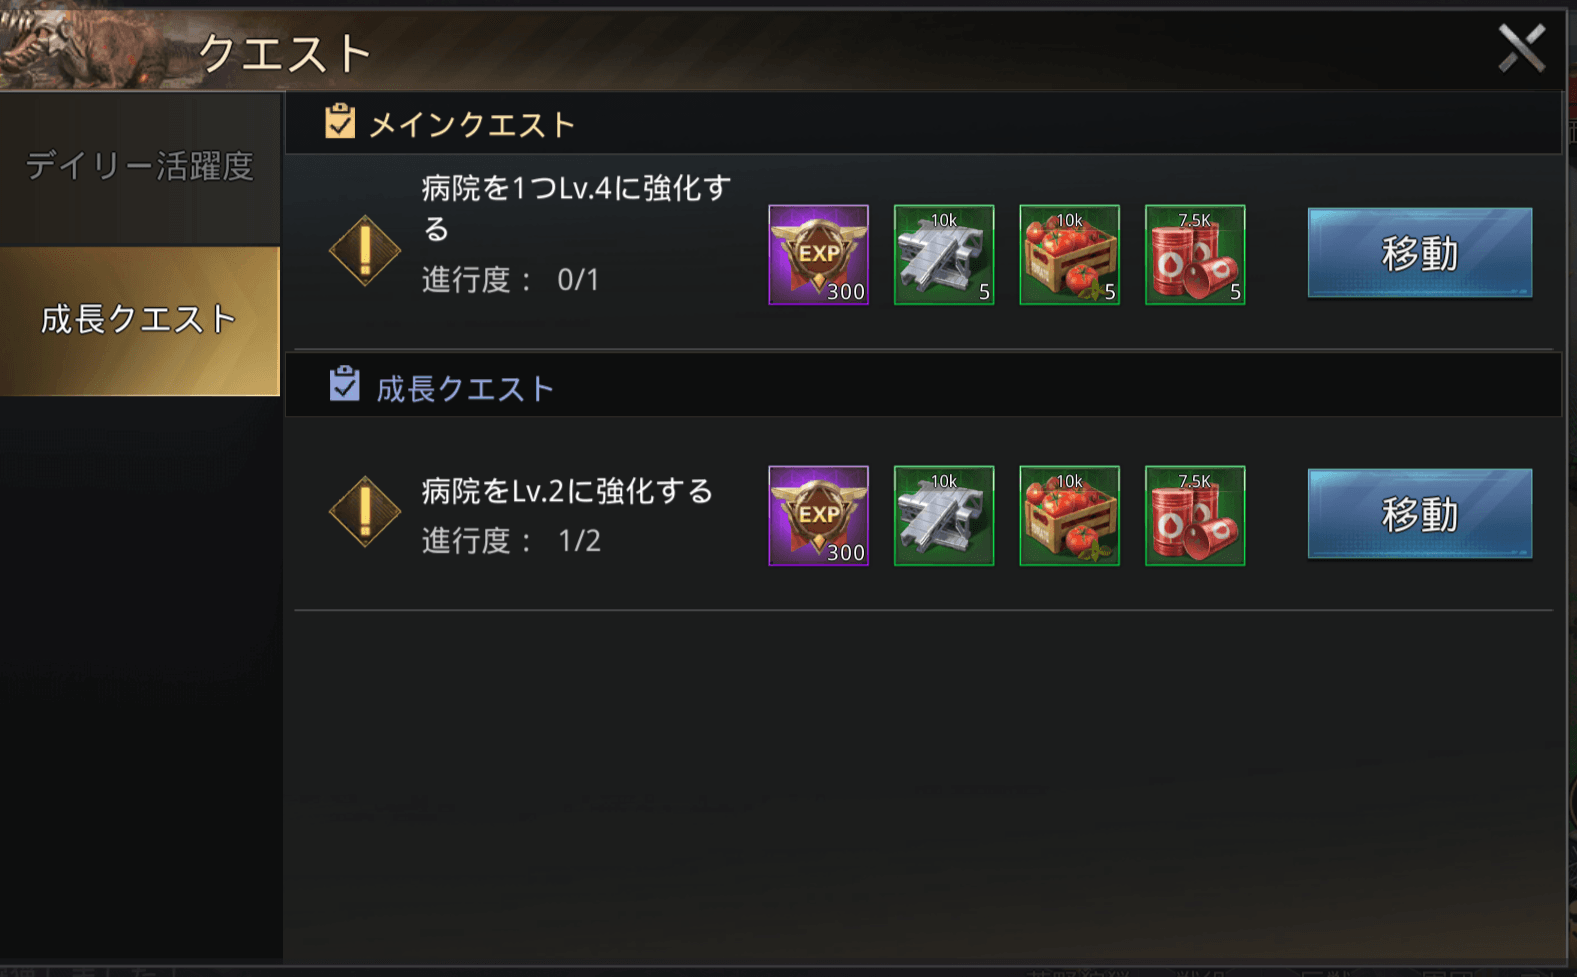The image size is (1577, 977).
Task: Click 移動 for the hospital Lv.4 quest
Action: (x=1420, y=253)
